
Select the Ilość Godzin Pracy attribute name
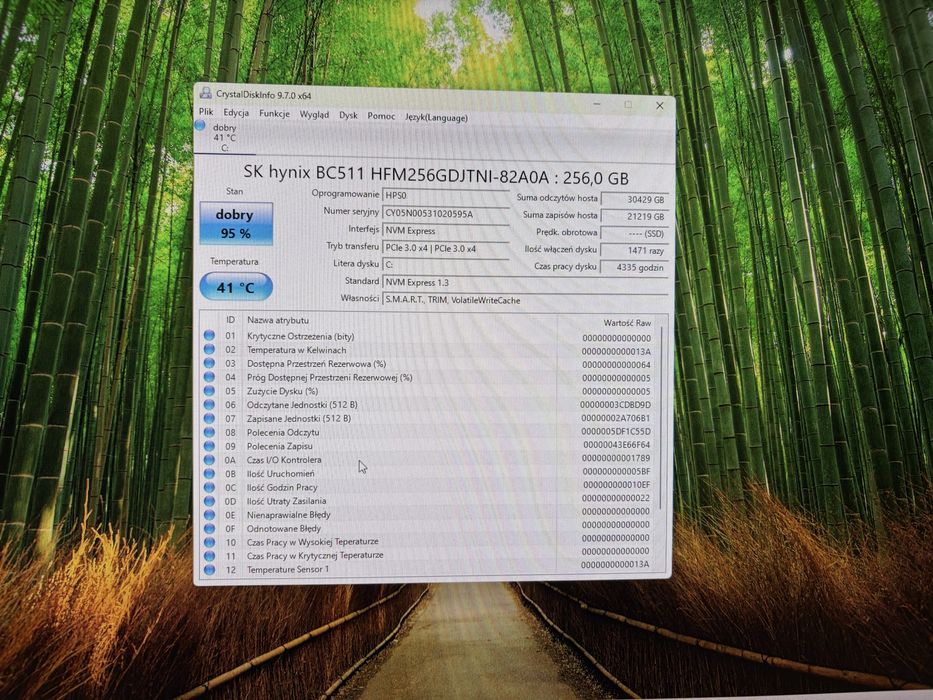pyautogui.click(x=282, y=488)
